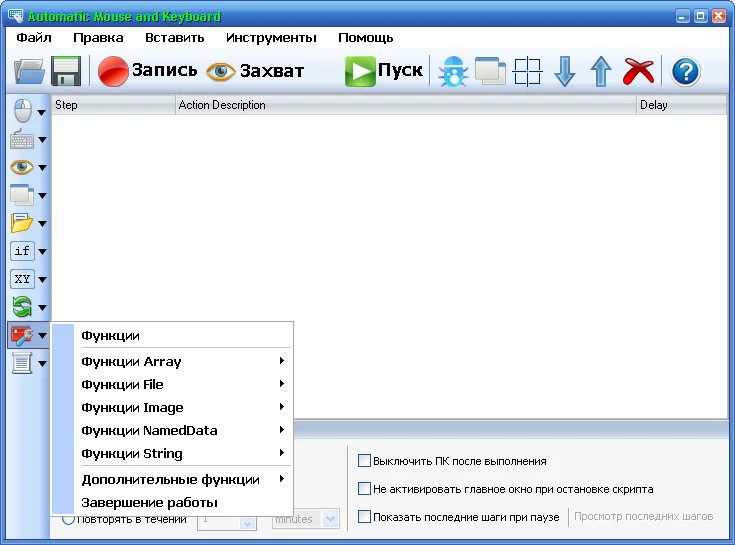Expand the yellow folder dropdown arrow

(42, 224)
